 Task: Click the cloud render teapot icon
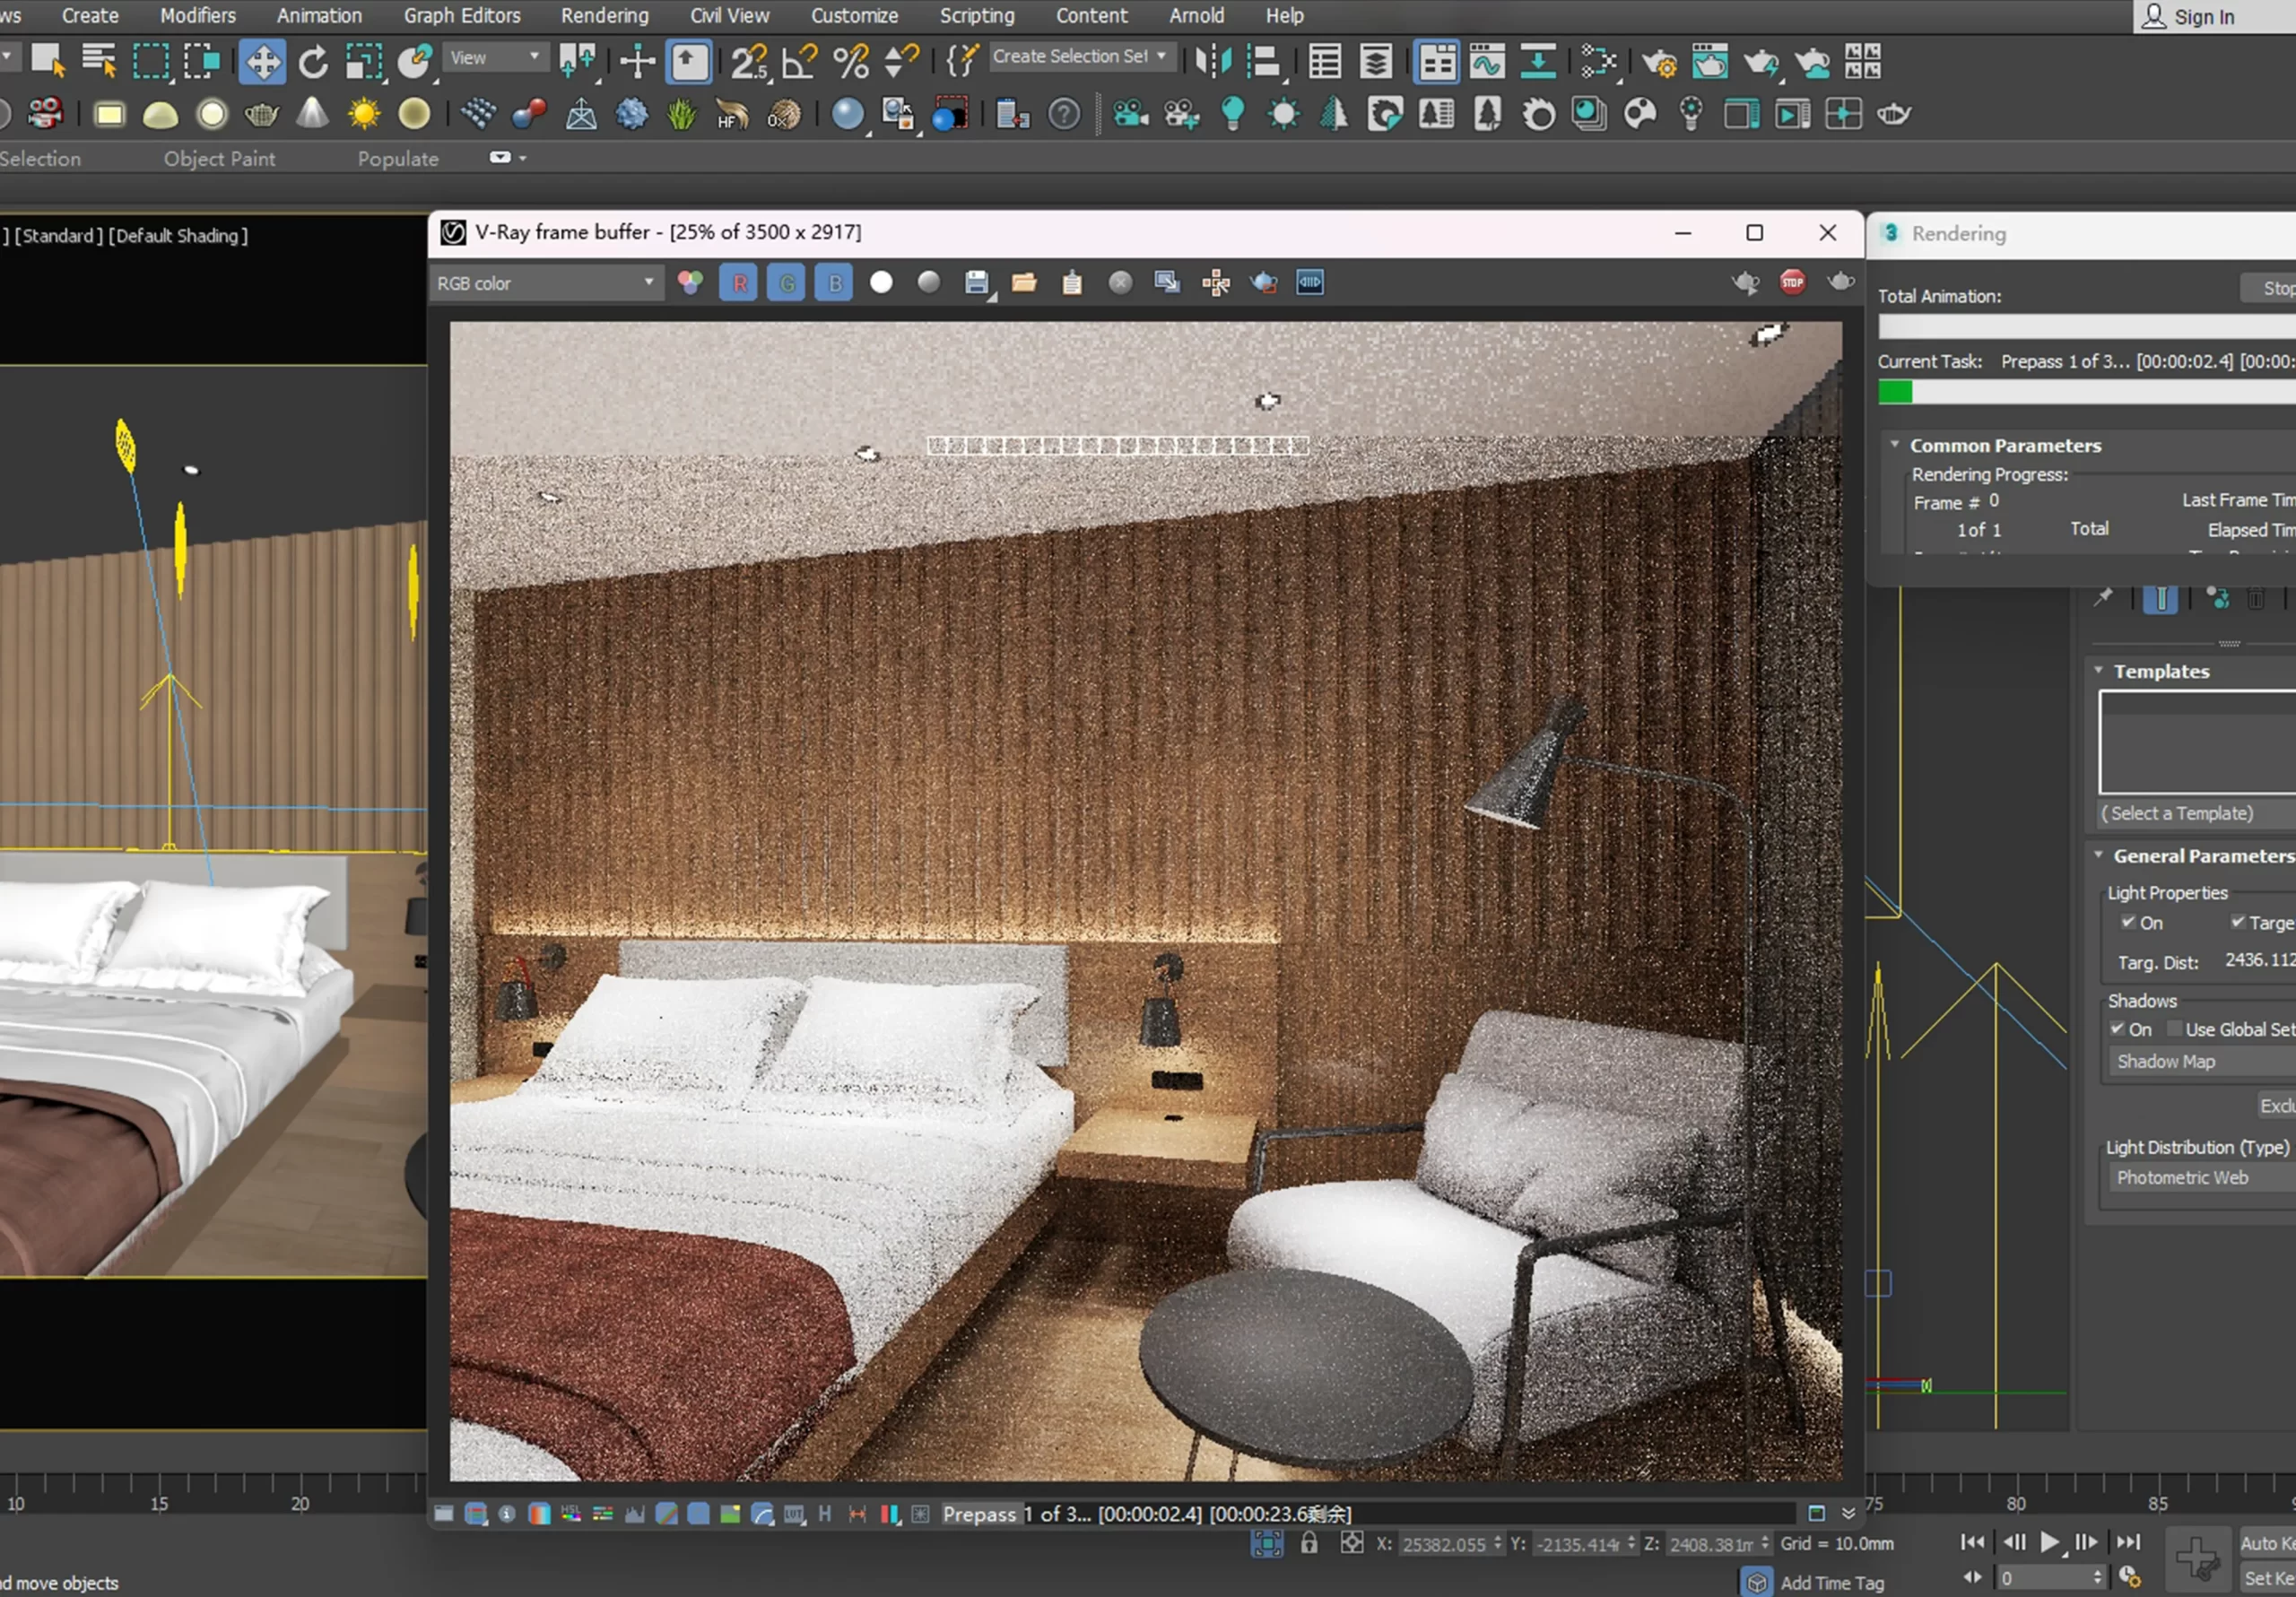[1812, 62]
